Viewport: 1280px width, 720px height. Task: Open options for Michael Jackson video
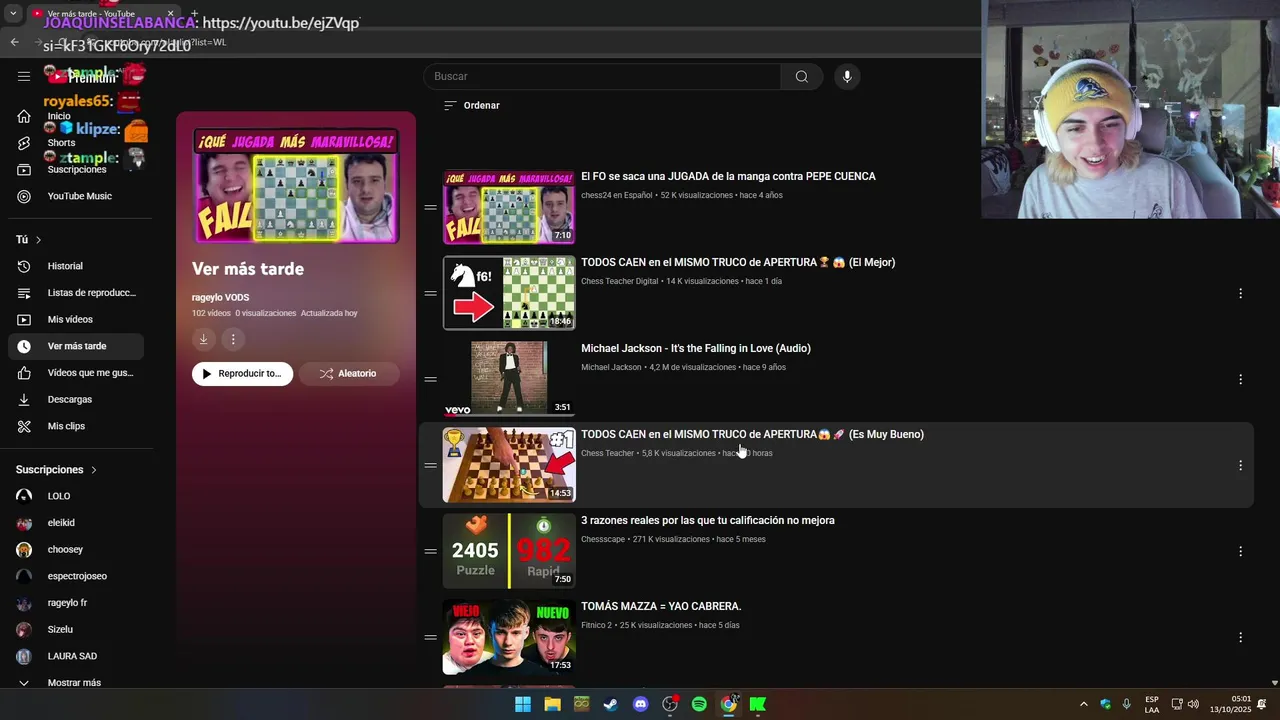point(1240,379)
